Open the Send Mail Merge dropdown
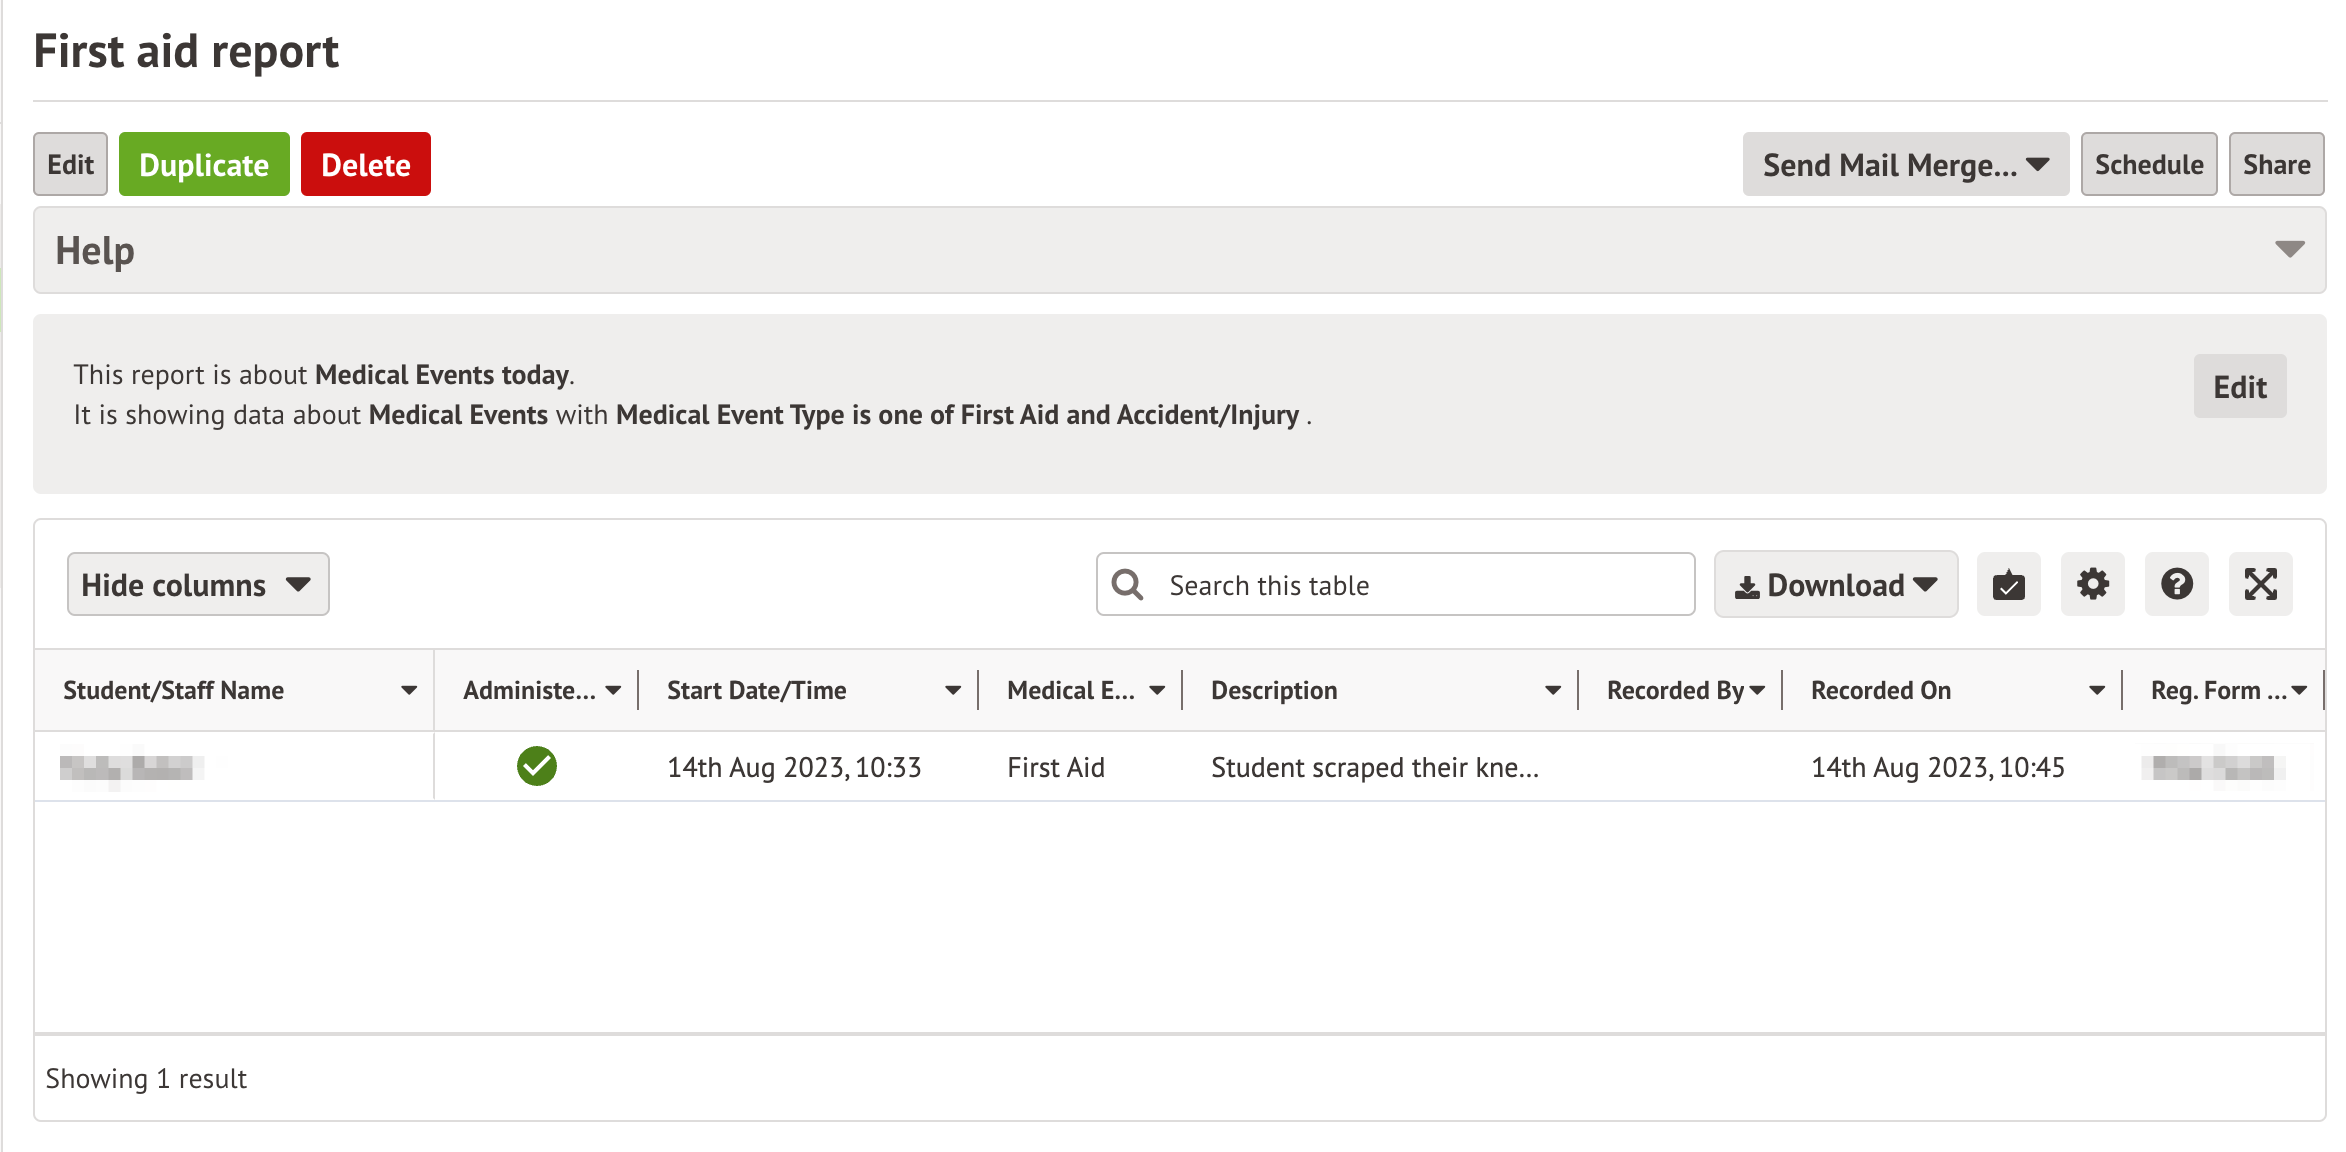Image resolution: width=2346 pixels, height=1152 pixels. pyautogui.click(x=1905, y=164)
